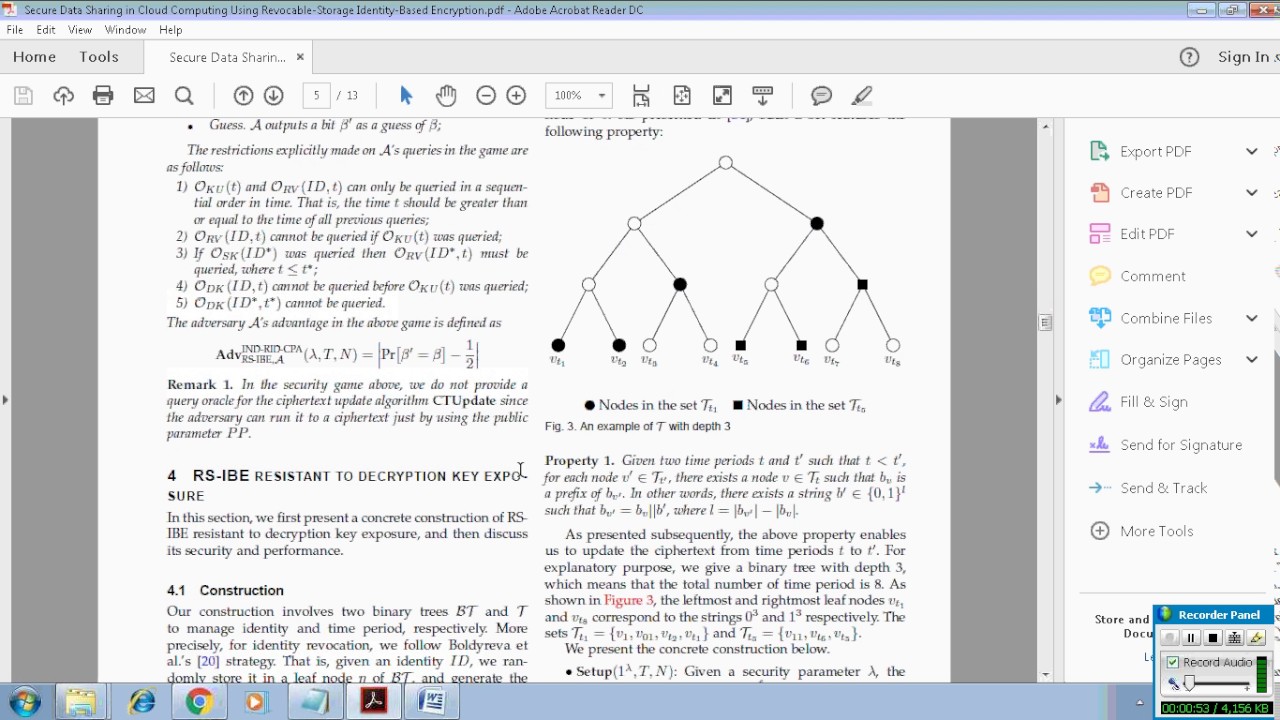1280x720 pixels.
Task: Close the Secure Data Sharing document tab
Action: (x=300, y=57)
